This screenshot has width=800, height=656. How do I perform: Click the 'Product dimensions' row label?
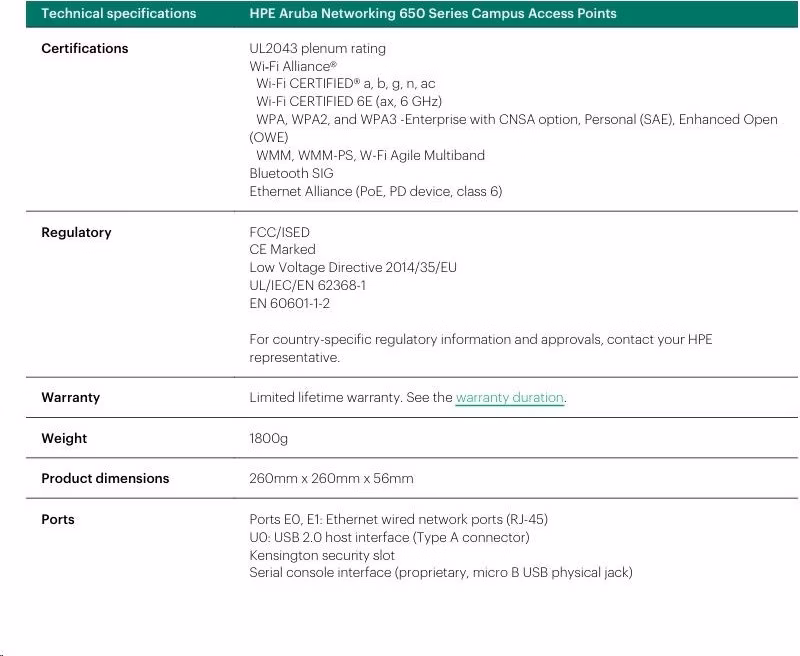105,478
